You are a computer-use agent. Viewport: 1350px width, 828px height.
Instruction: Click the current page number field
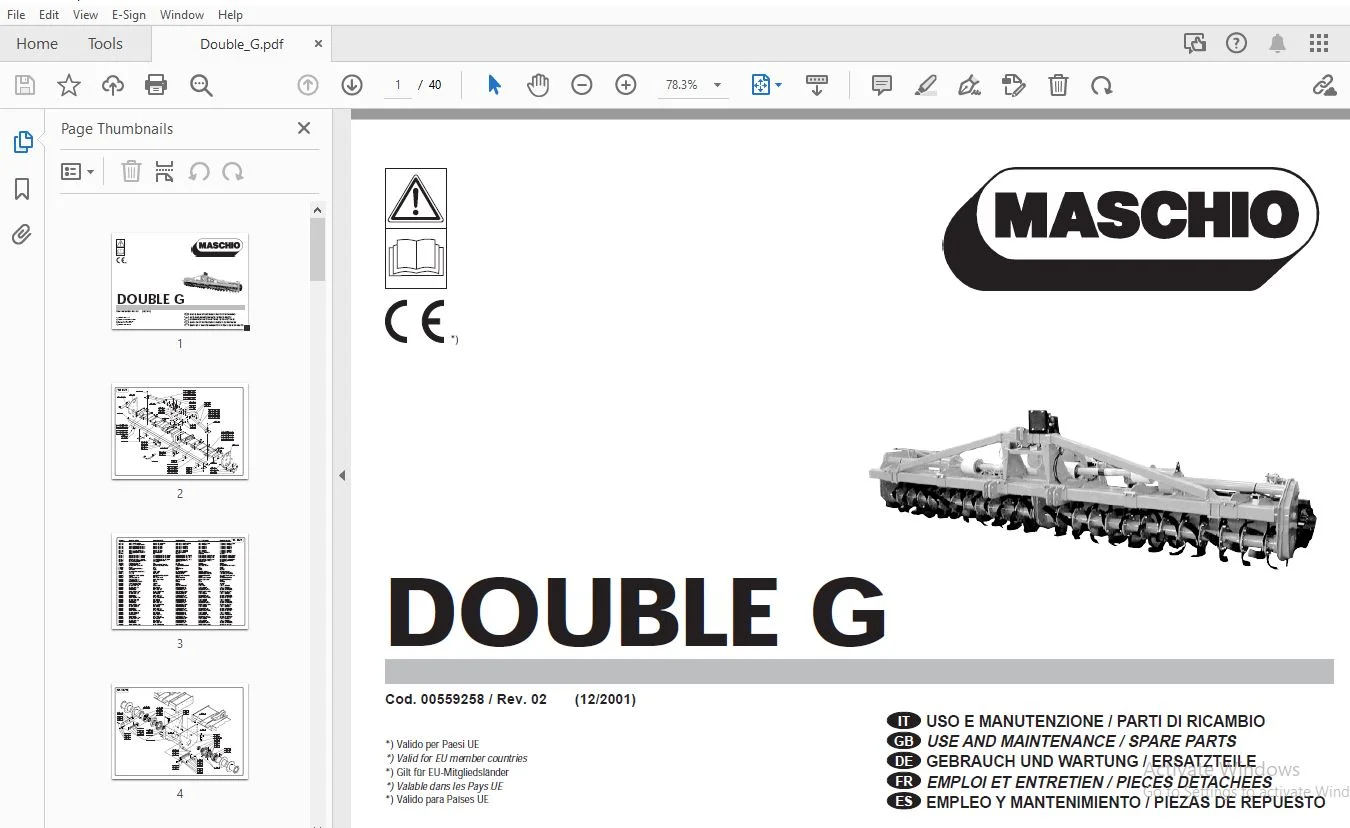pyautogui.click(x=398, y=85)
